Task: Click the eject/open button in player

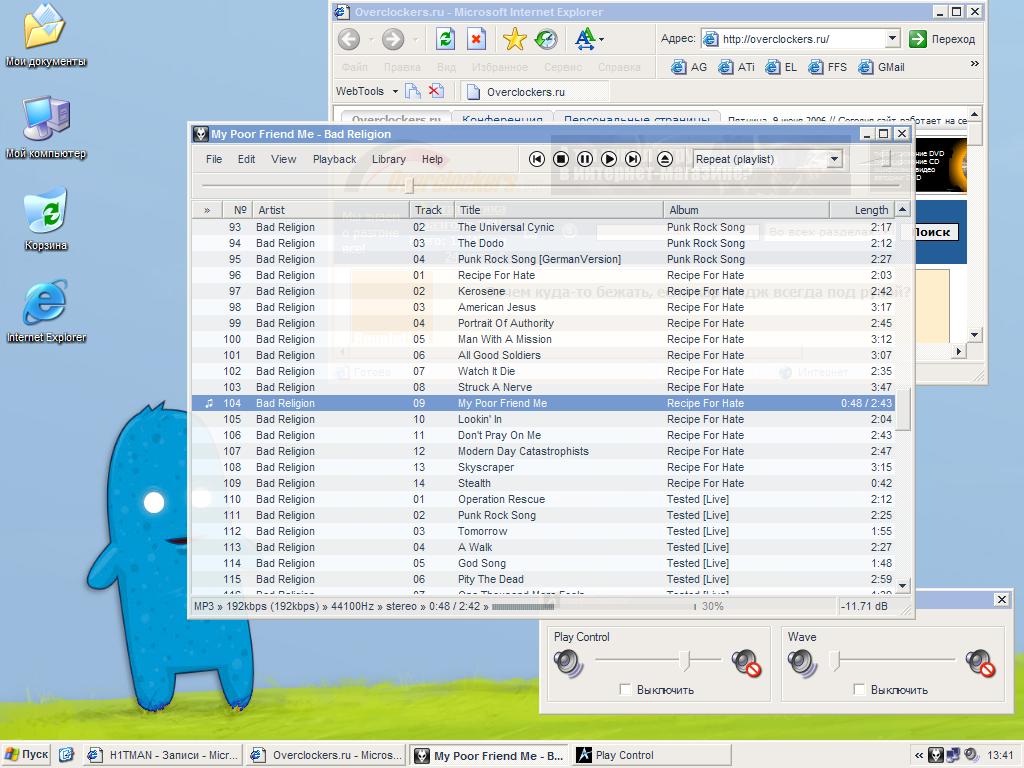Action: pyautogui.click(x=665, y=159)
